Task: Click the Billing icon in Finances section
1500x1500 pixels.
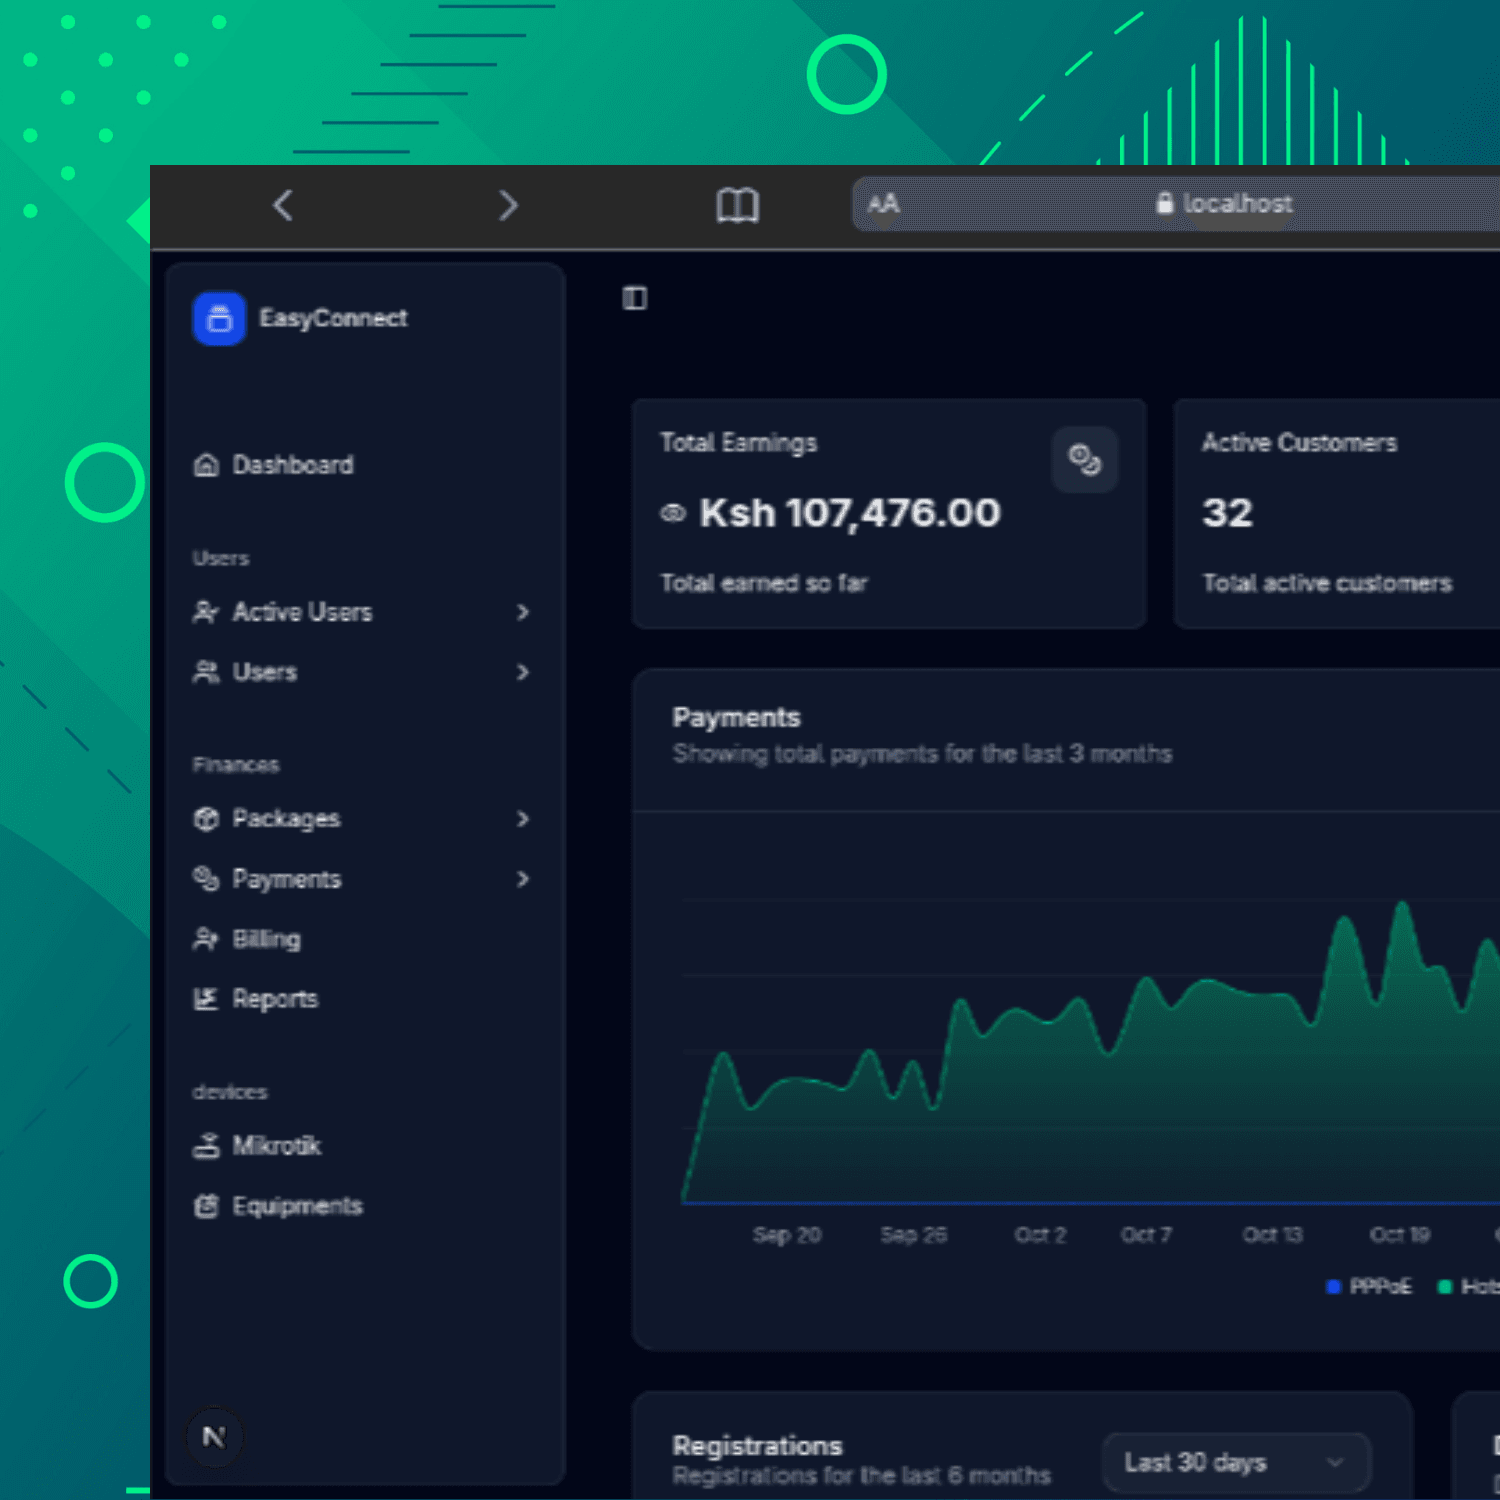Action: [206, 939]
